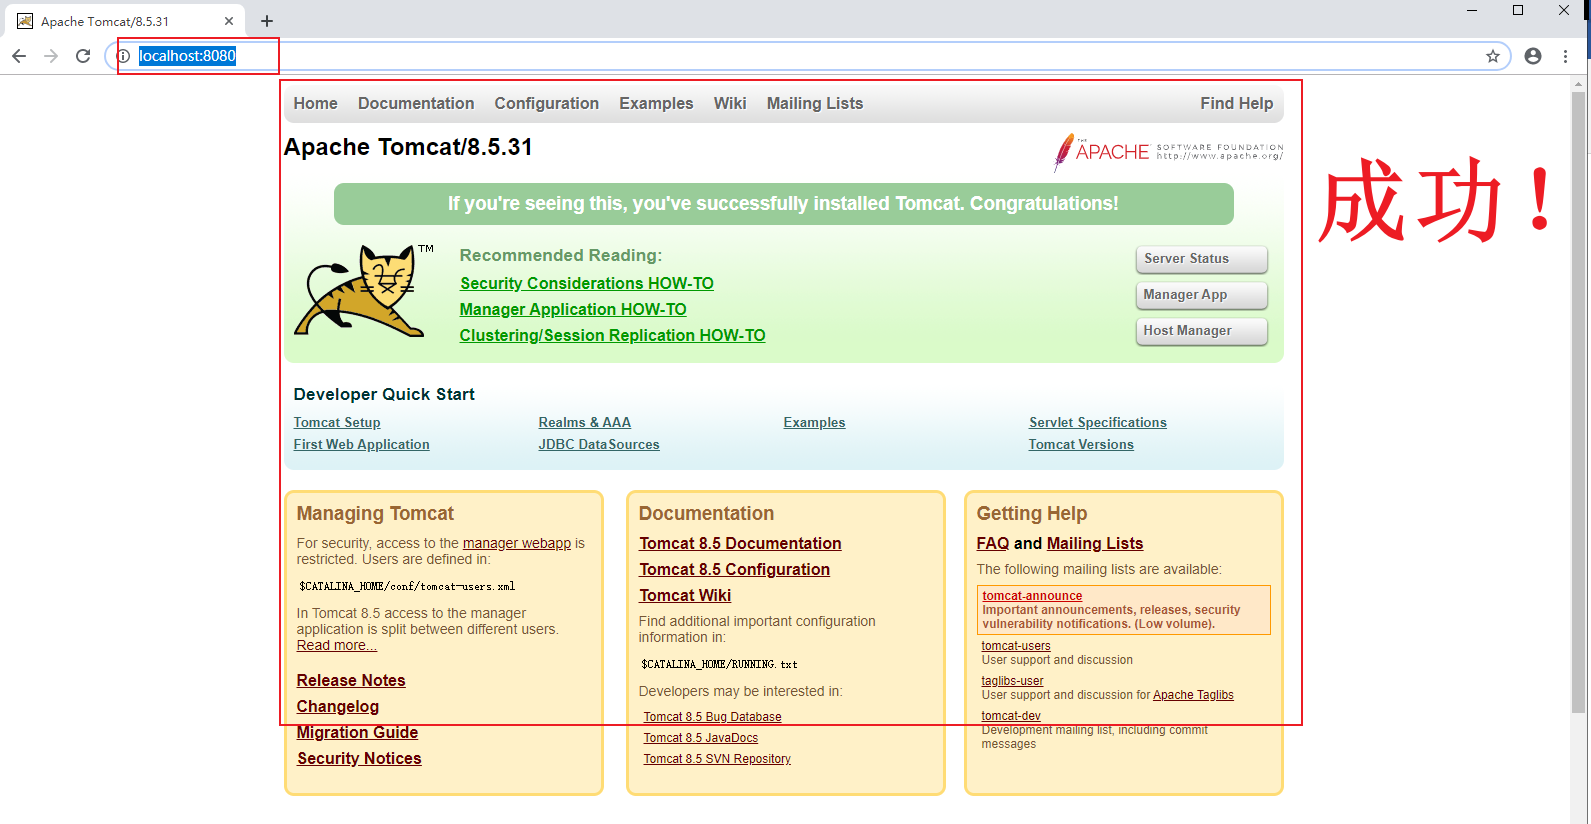The image size is (1591, 824).
Task: Open the Examples quick start link
Action: [814, 422]
